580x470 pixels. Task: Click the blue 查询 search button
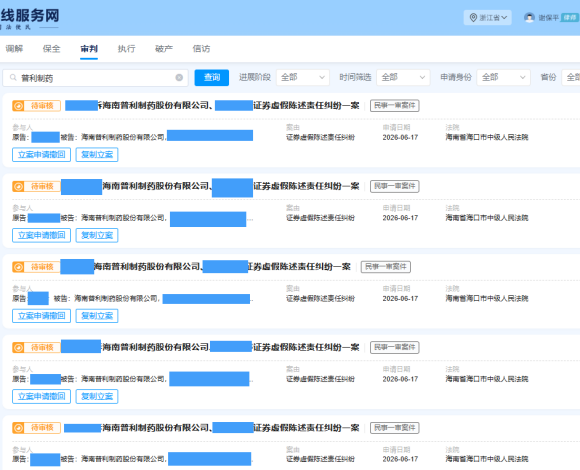pyautogui.click(x=212, y=78)
